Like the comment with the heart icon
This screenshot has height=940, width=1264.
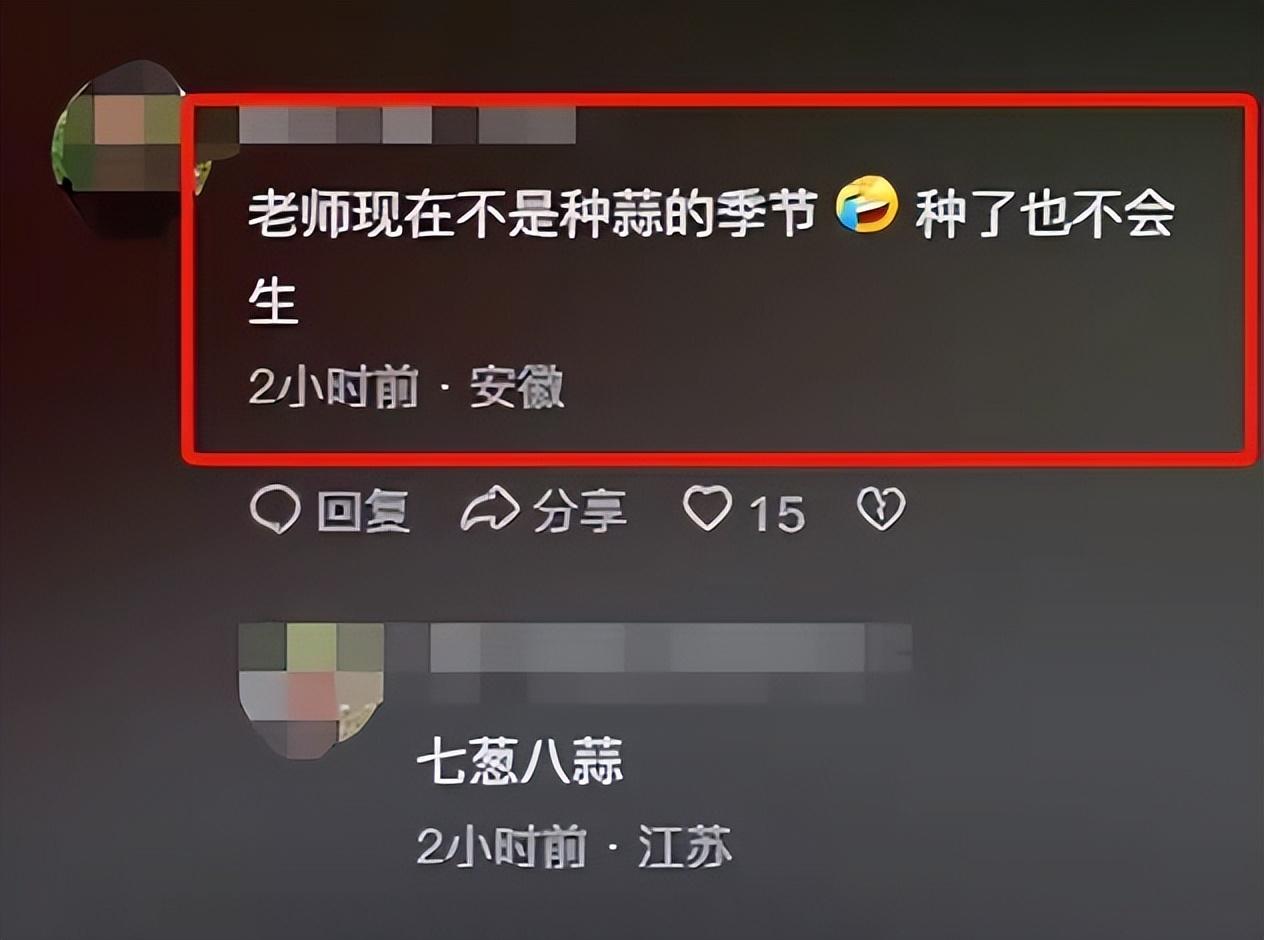coord(708,510)
